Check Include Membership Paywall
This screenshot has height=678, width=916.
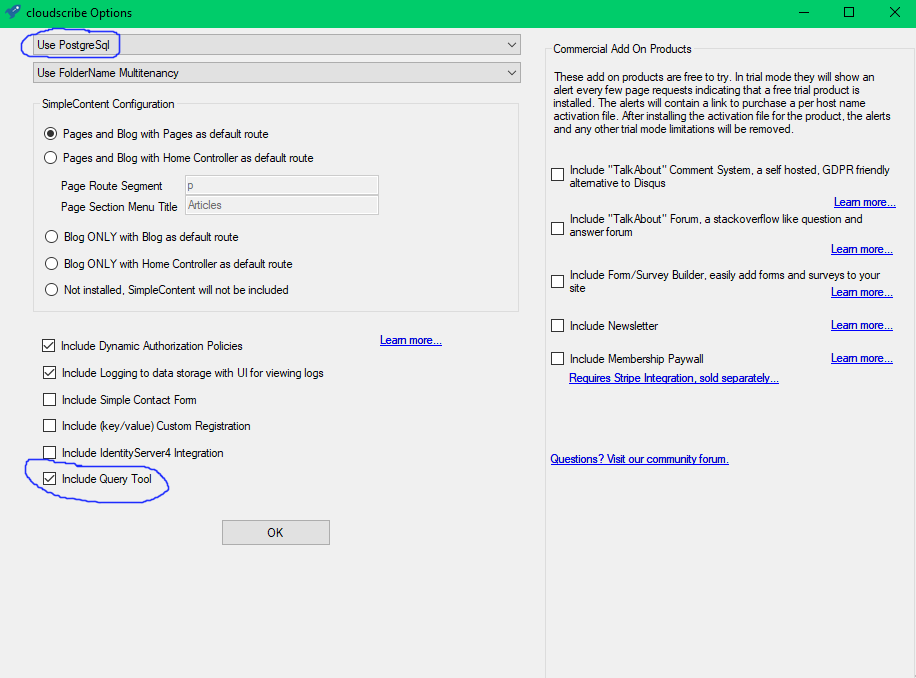558,358
